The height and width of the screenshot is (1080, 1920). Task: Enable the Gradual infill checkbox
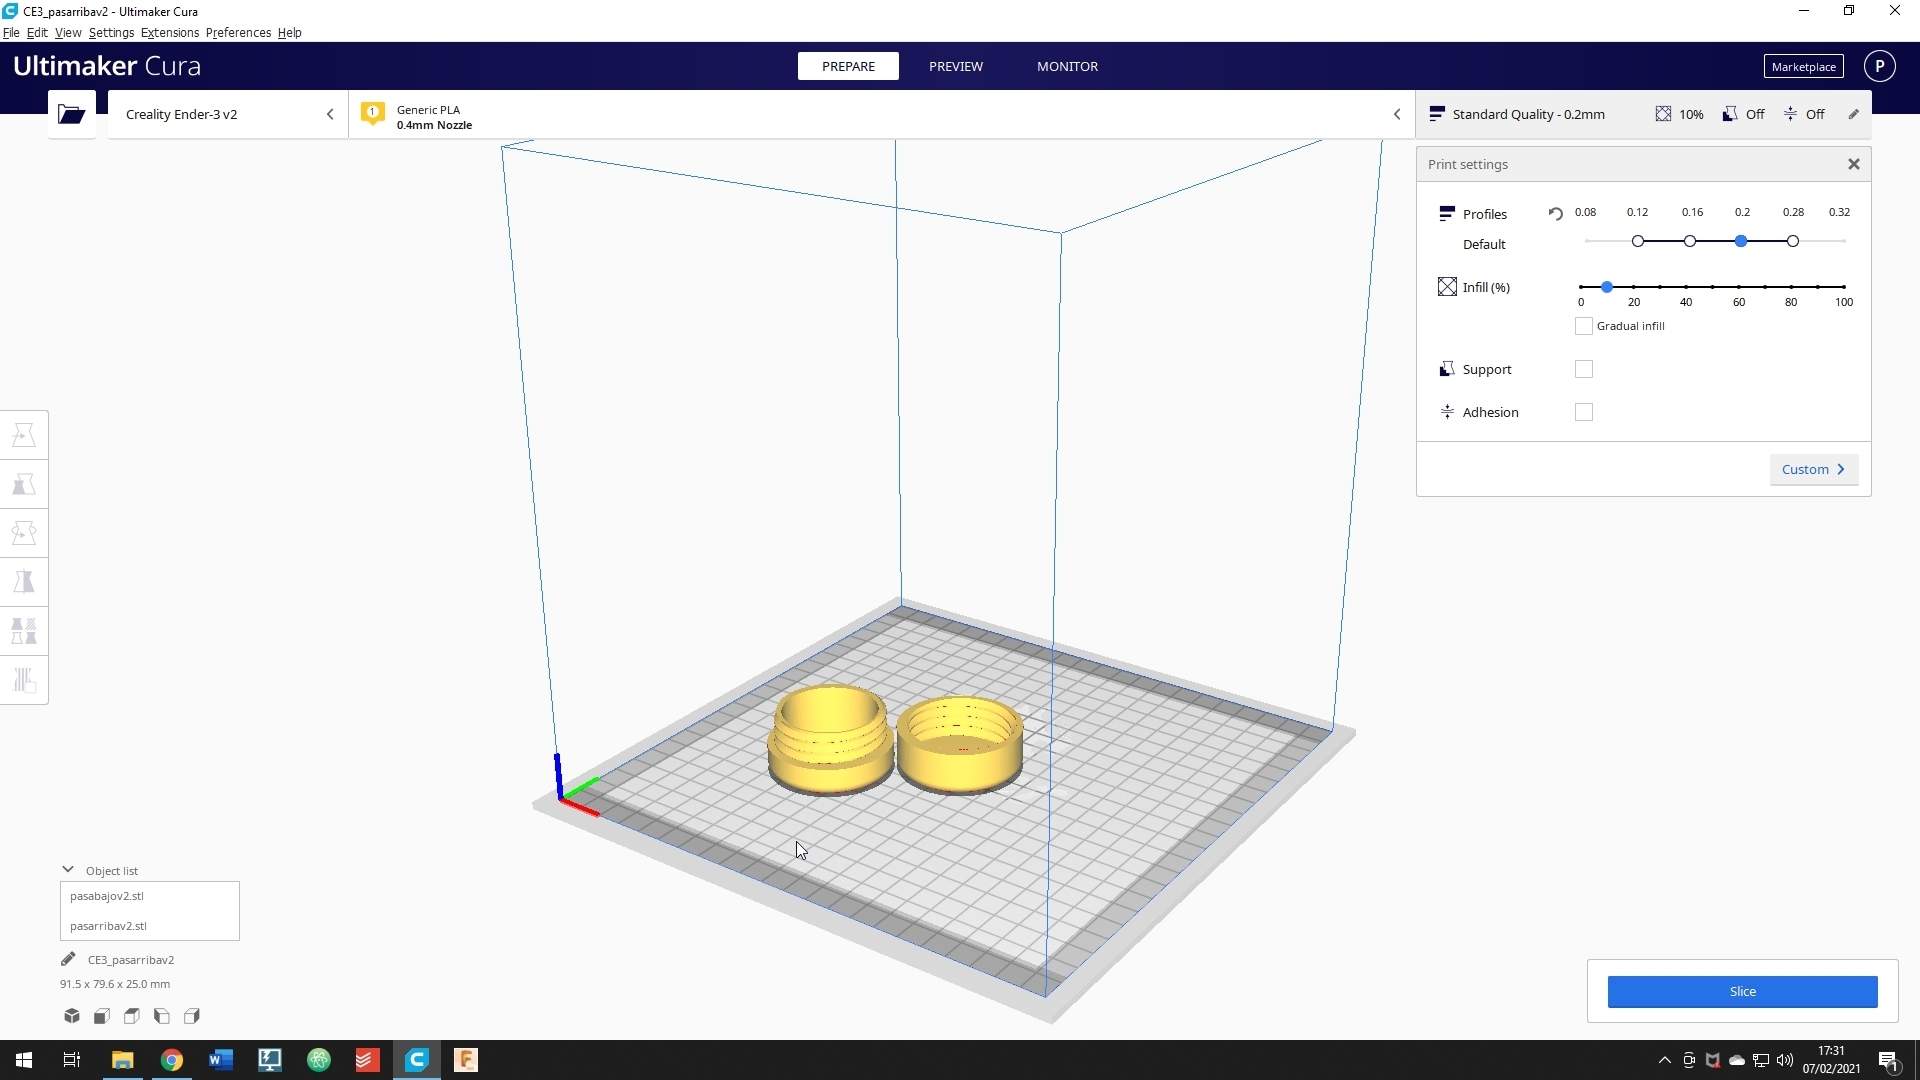[1583, 326]
